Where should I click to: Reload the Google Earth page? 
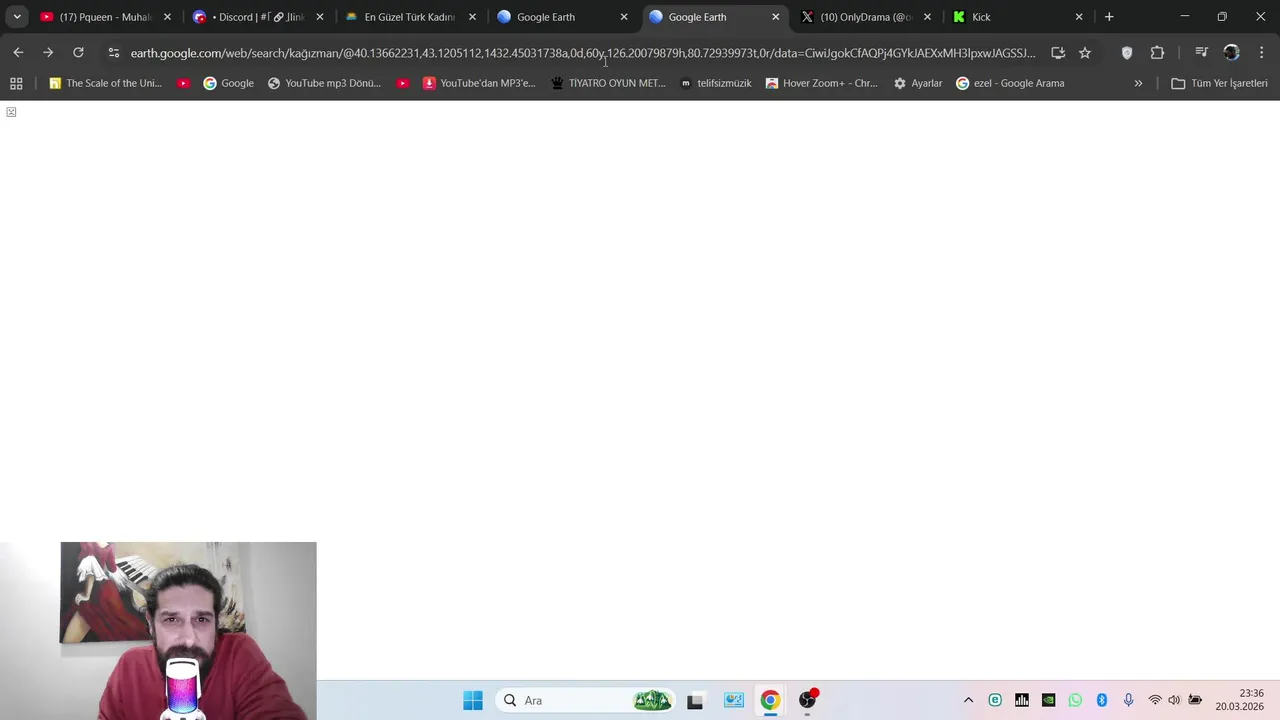pos(78,53)
